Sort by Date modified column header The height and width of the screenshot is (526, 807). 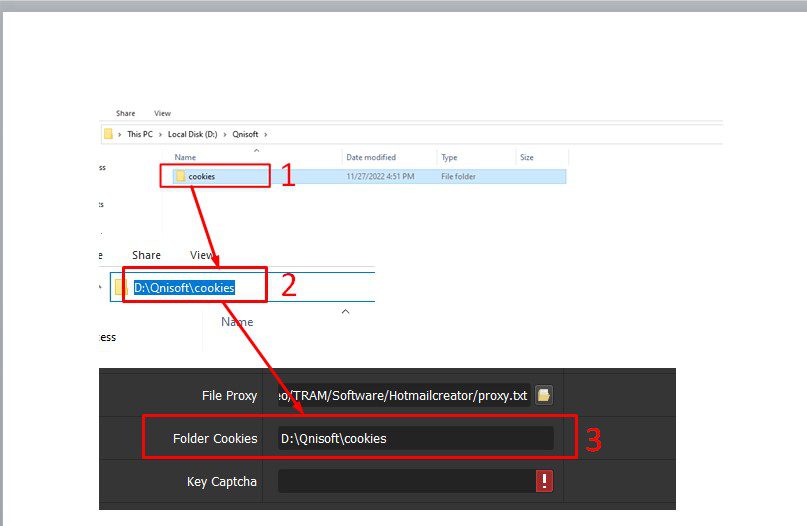point(371,157)
